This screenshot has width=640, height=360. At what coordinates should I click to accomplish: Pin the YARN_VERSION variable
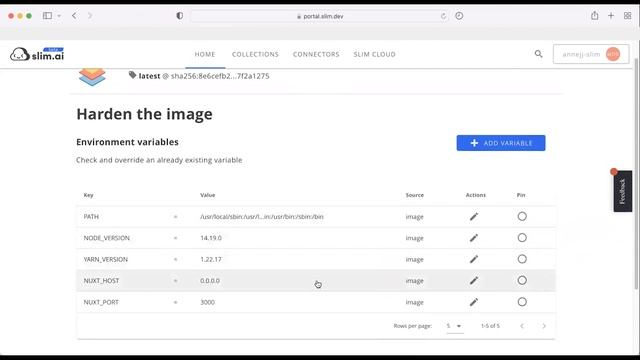tap(522, 259)
